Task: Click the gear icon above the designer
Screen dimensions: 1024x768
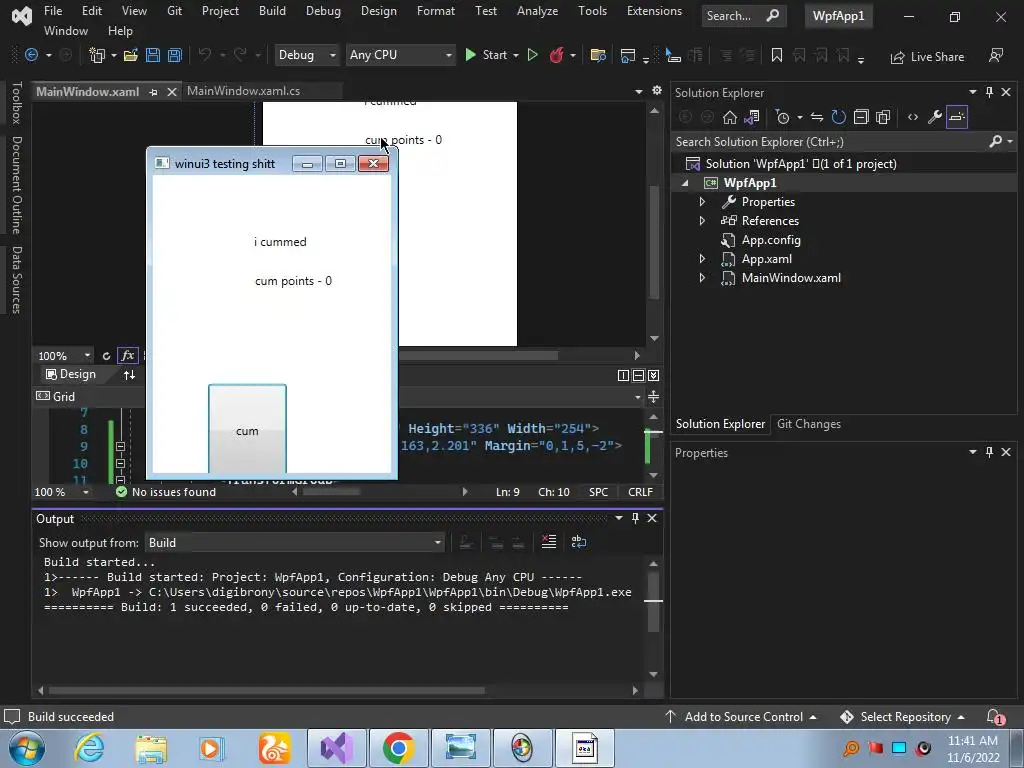Action: pos(656,91)
